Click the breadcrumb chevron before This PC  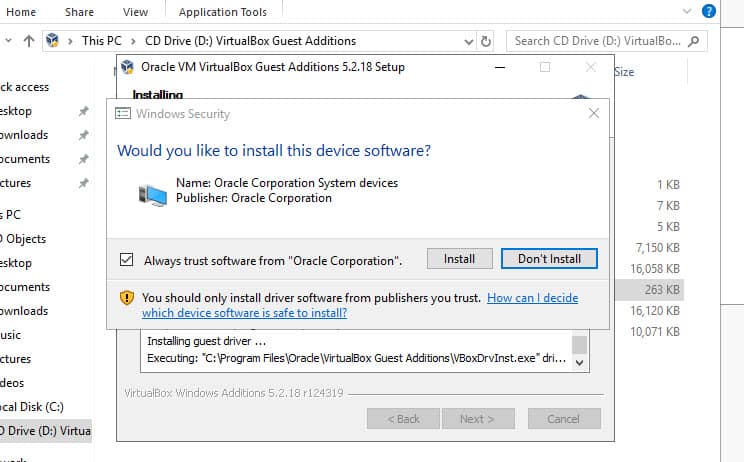pos(70,41)
